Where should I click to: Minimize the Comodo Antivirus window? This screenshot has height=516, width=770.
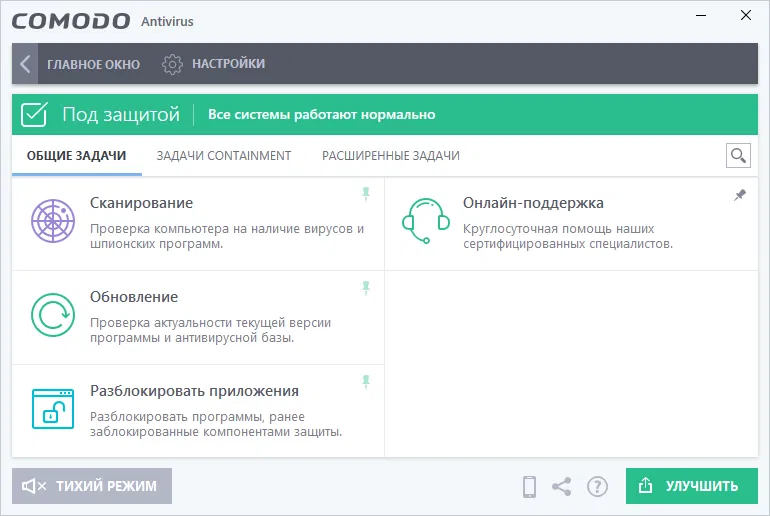click(701, 16)
